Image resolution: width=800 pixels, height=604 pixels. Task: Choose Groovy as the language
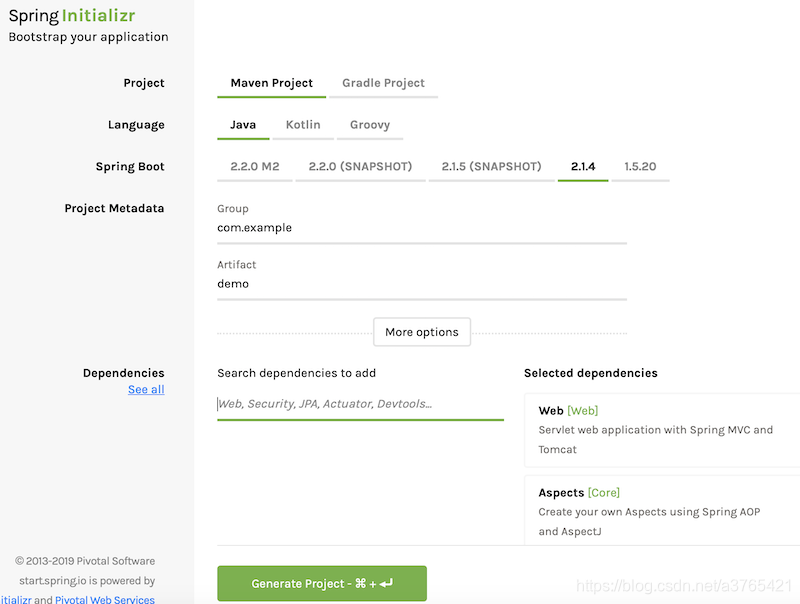pos(370,125)
